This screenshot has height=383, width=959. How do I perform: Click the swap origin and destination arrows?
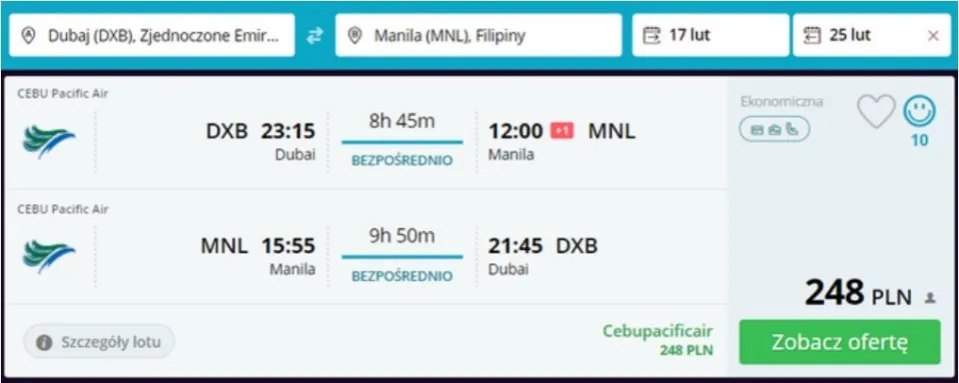314,35
